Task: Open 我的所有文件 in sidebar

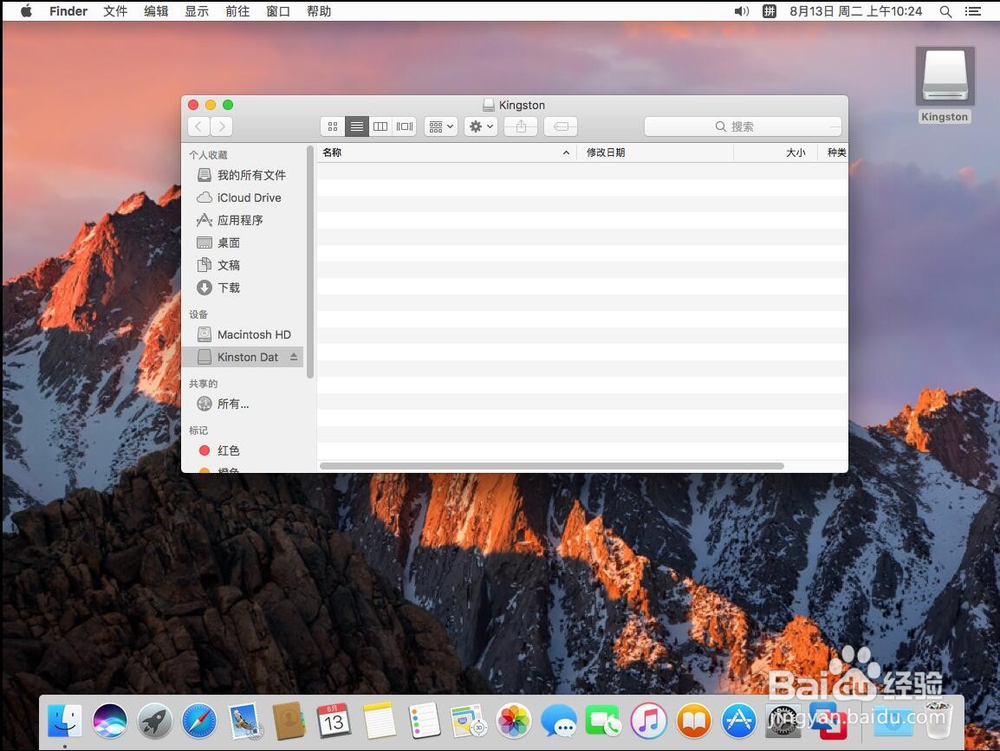Action: pos(242,175)
